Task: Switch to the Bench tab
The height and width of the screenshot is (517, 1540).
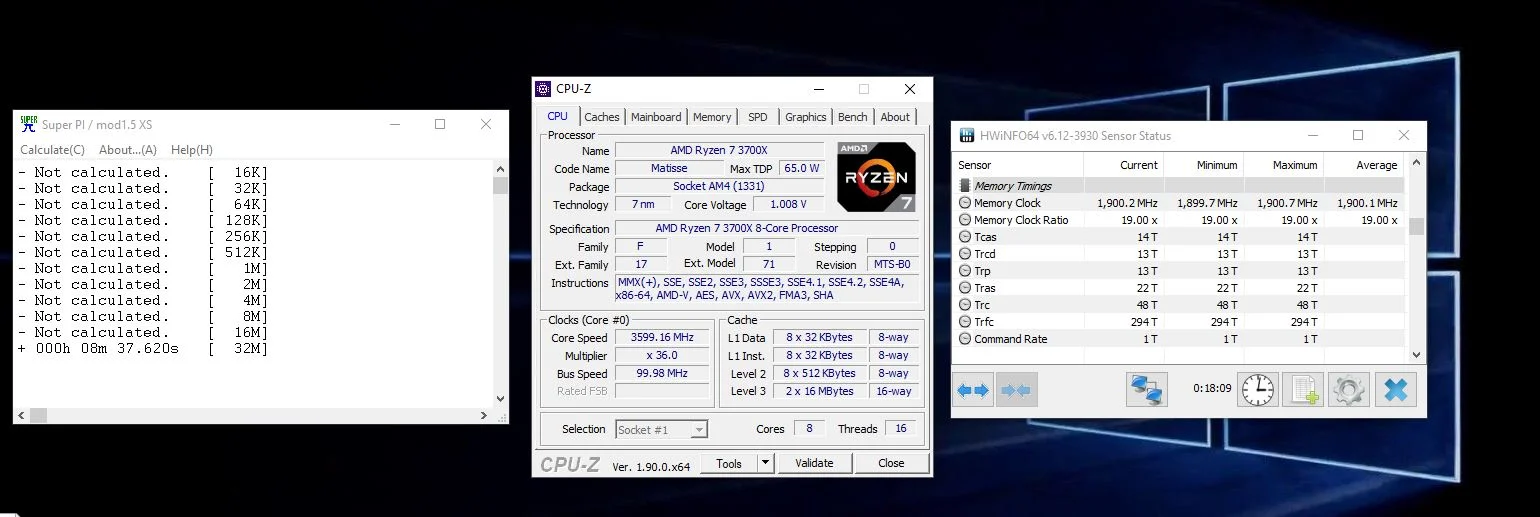Action: pyautogui.click(x=853, y=117)
